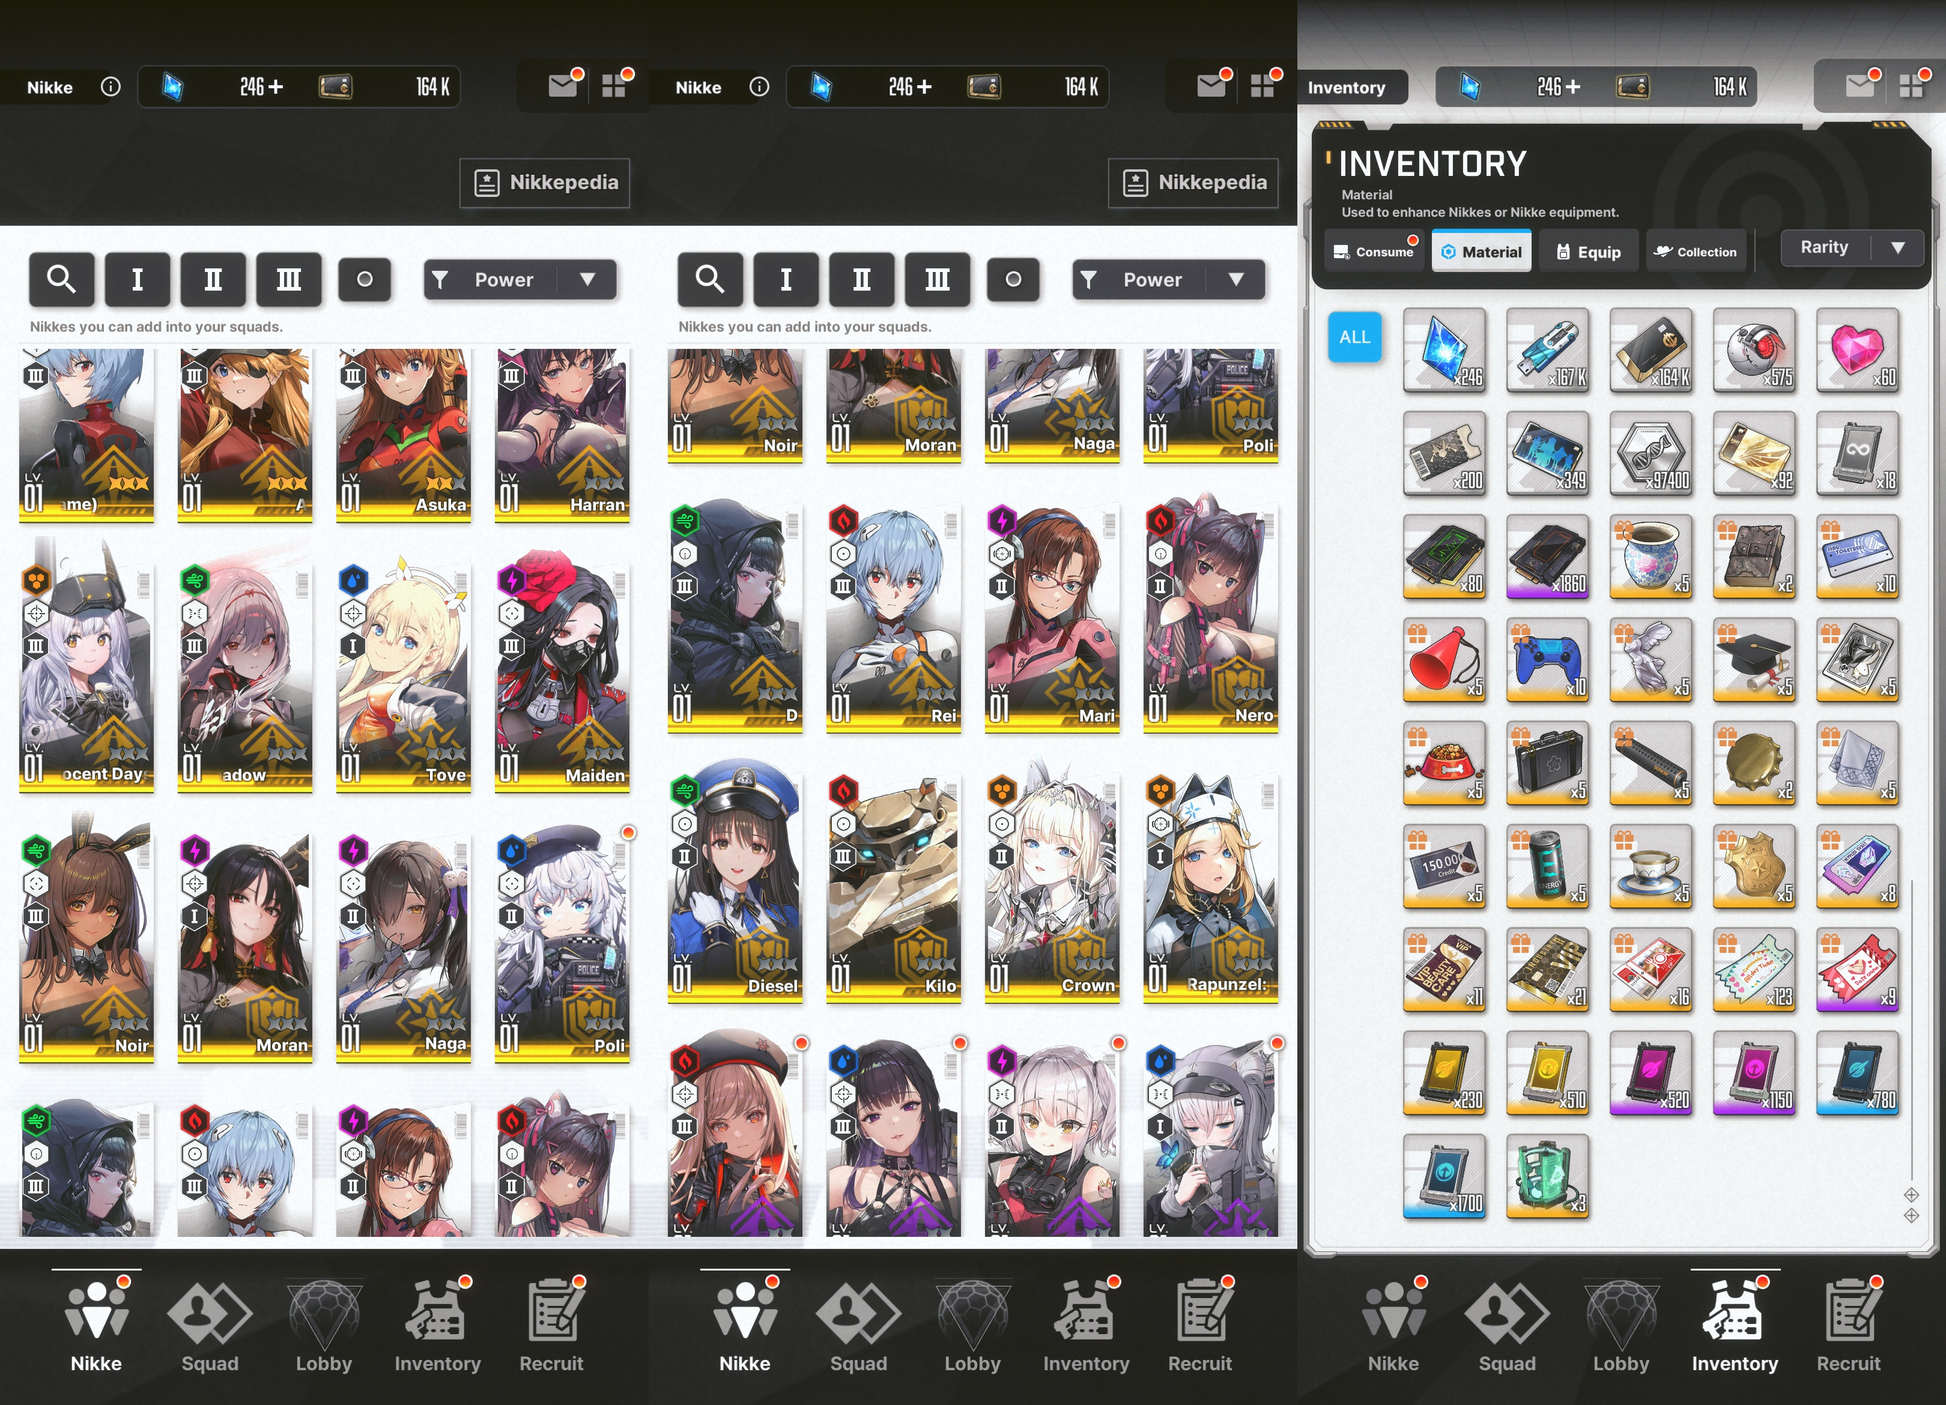Toggle the ALL filter in Inventory
The height and width of the screenshot is (1405, 1946).
coord(1355,337)
